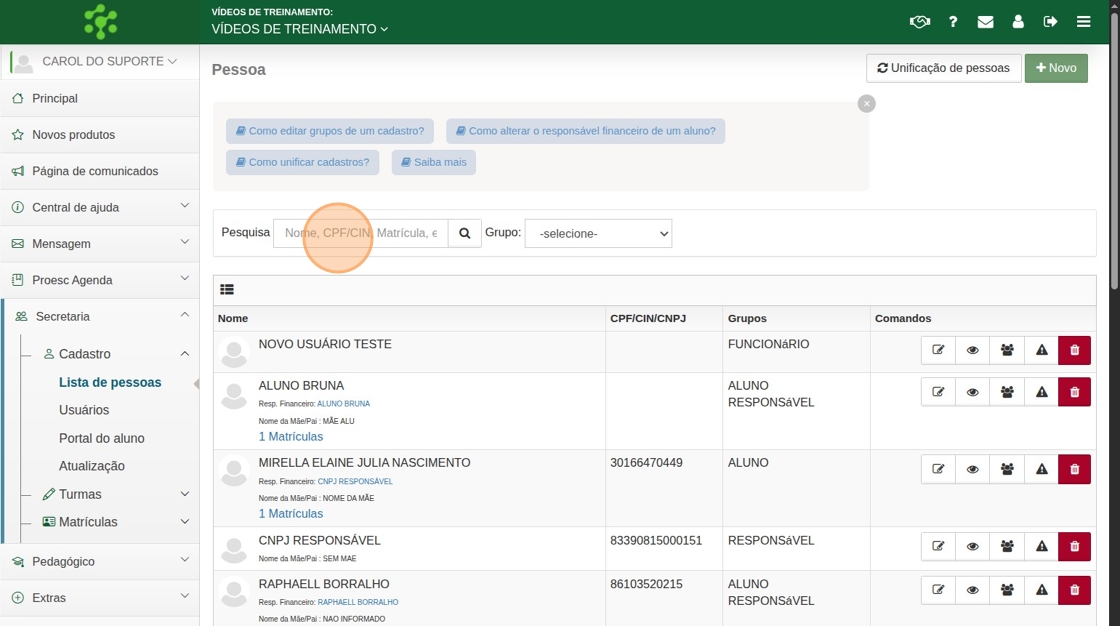Focus the Pesquisa search input field
This screenshot has height=626, width=1120.
point(360,233)
